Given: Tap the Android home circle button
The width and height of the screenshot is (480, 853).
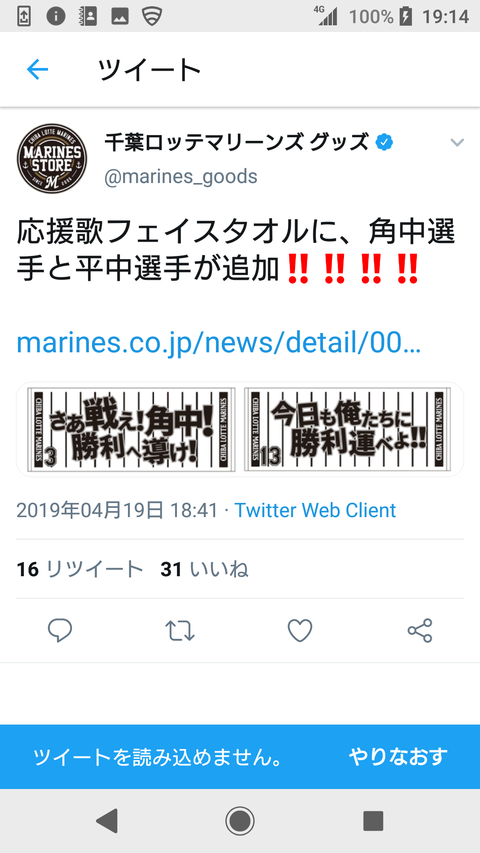Looking at the screenshot, I should (x=239, y=820).
